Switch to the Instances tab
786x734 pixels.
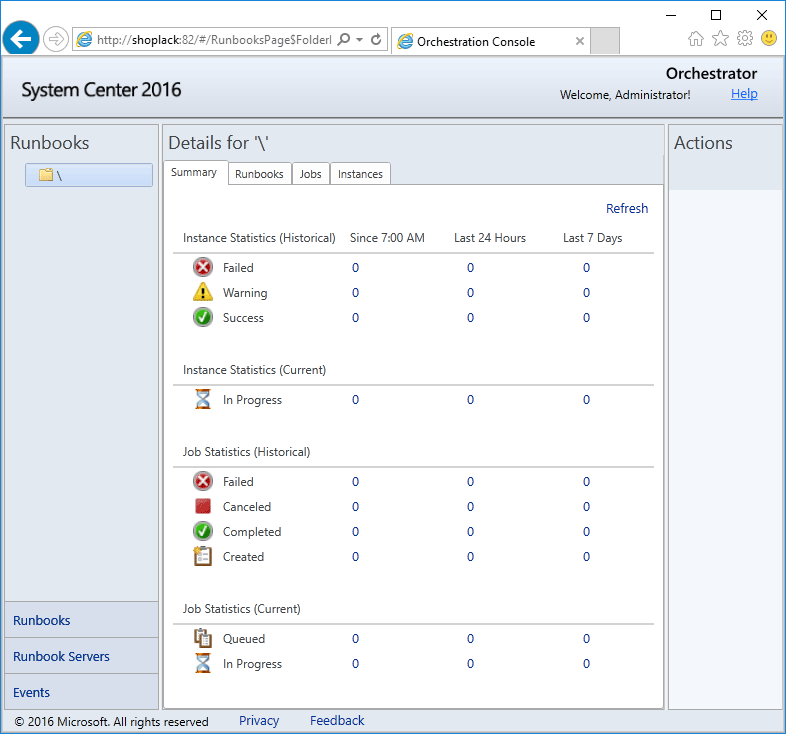360,174
